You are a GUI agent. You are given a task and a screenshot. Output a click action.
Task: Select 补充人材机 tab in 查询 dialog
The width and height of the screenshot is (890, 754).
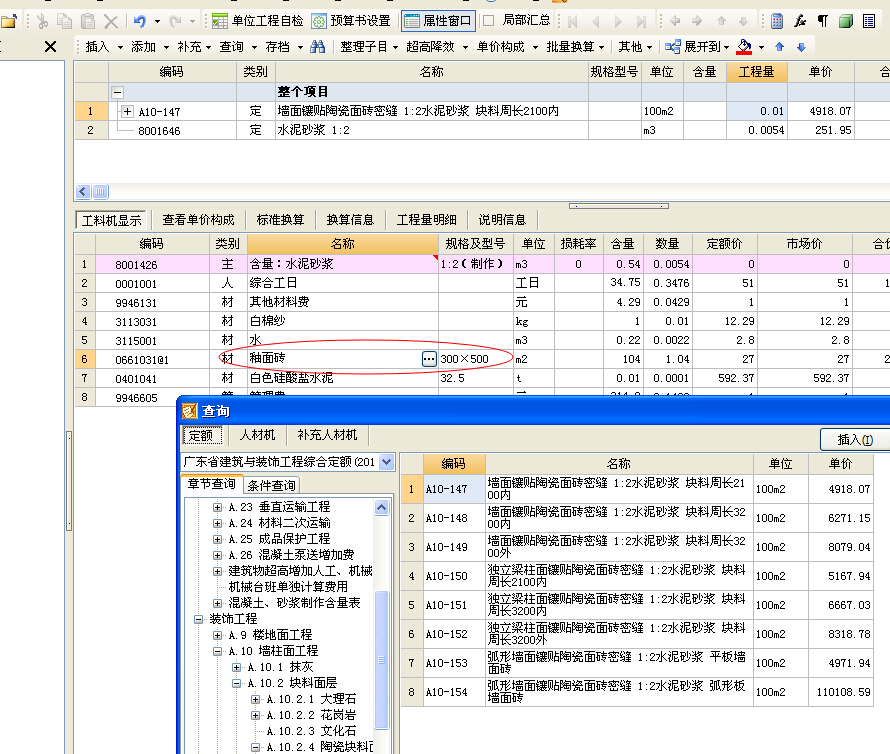point(328,435)
